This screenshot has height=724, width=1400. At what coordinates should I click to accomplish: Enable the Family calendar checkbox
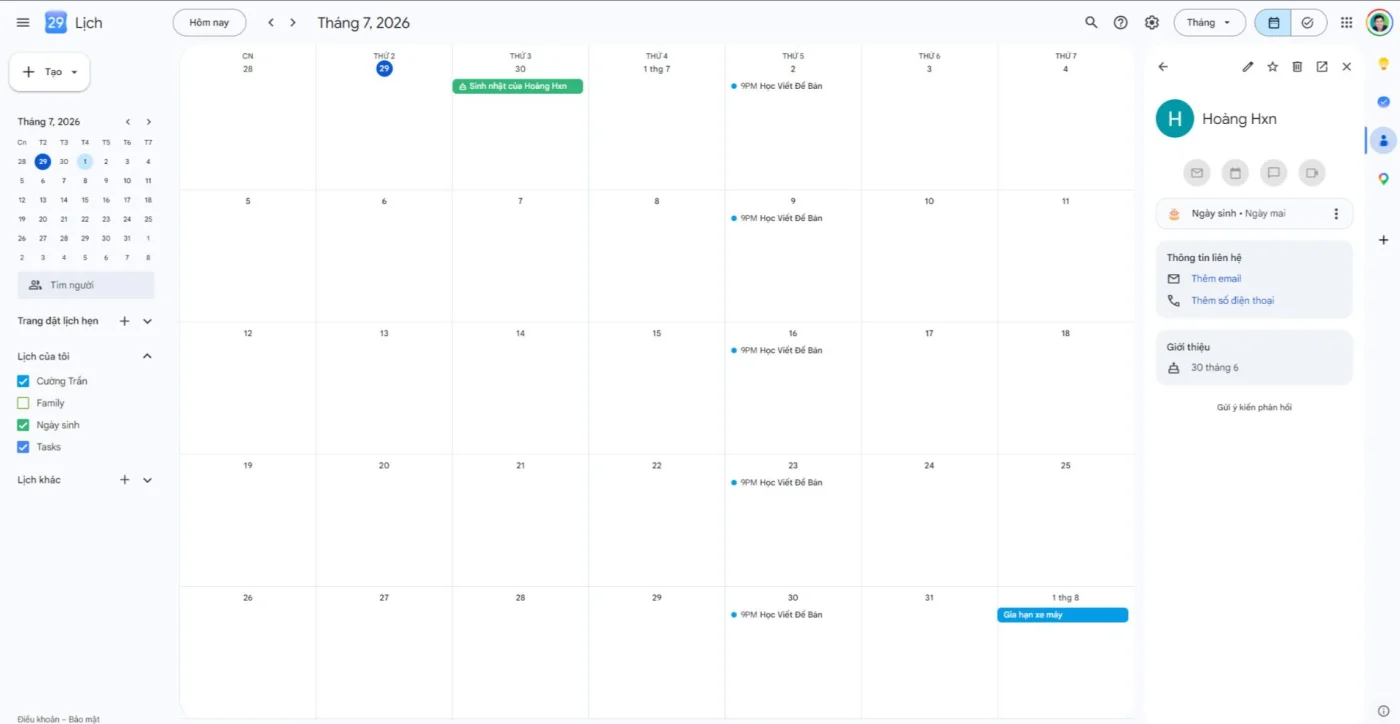(x=24, y=403)
